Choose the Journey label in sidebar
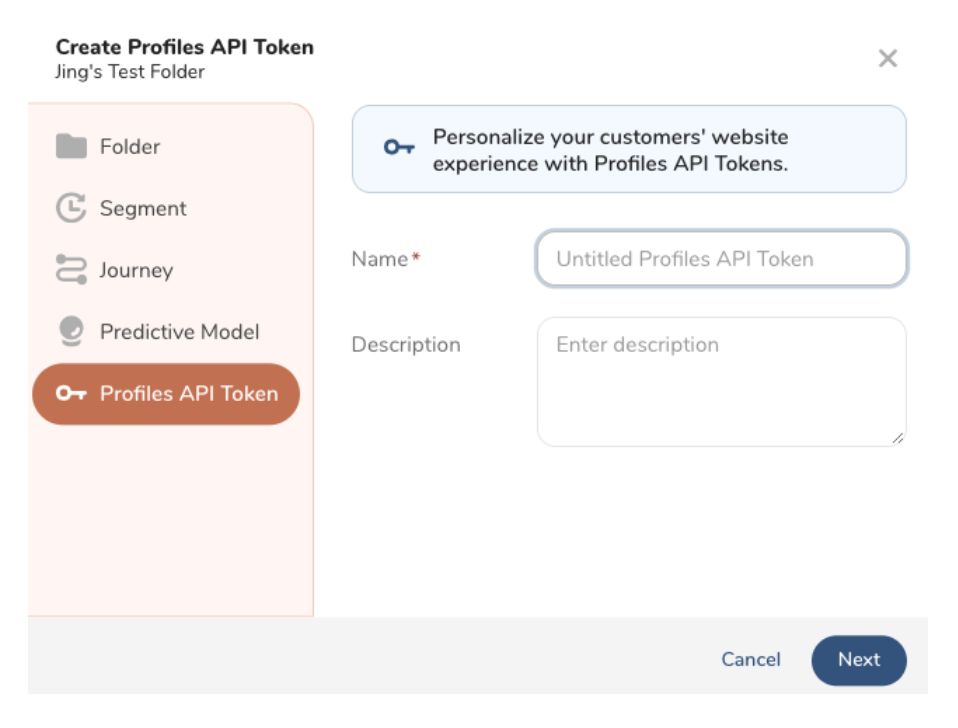Viewport: 958px width, 728px height. coord(136,270)
